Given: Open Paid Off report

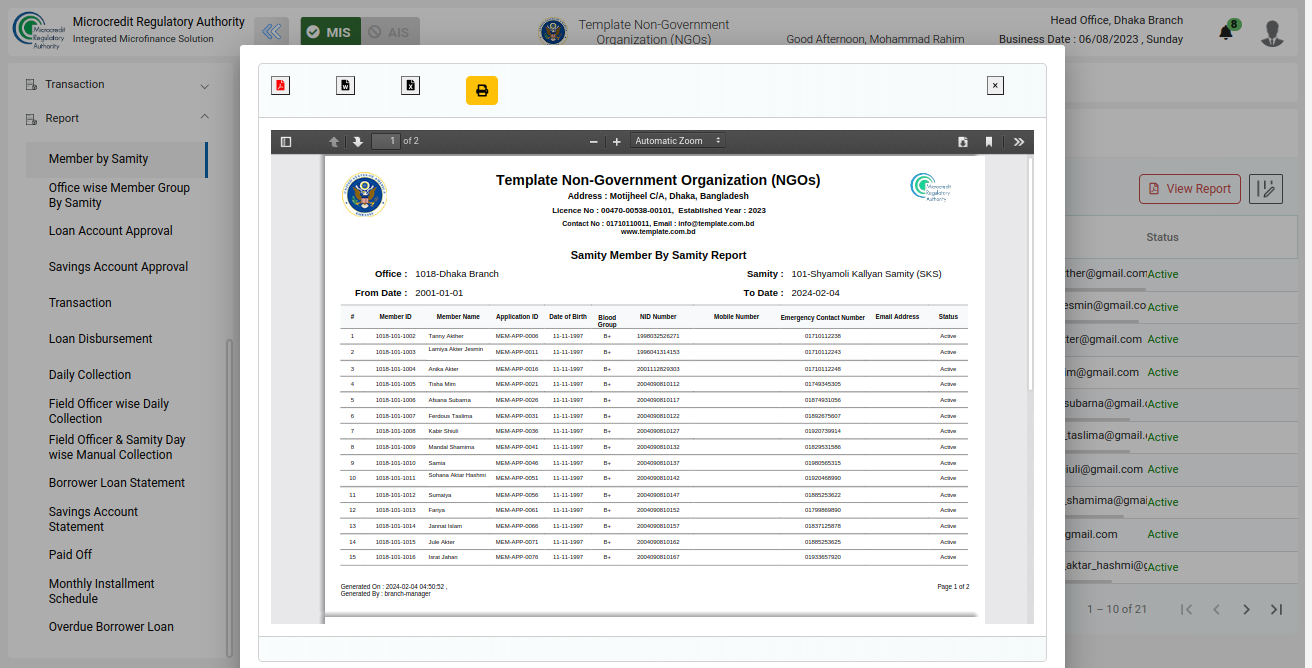Looking at the screenshot, I should click(x=70, y=555).
